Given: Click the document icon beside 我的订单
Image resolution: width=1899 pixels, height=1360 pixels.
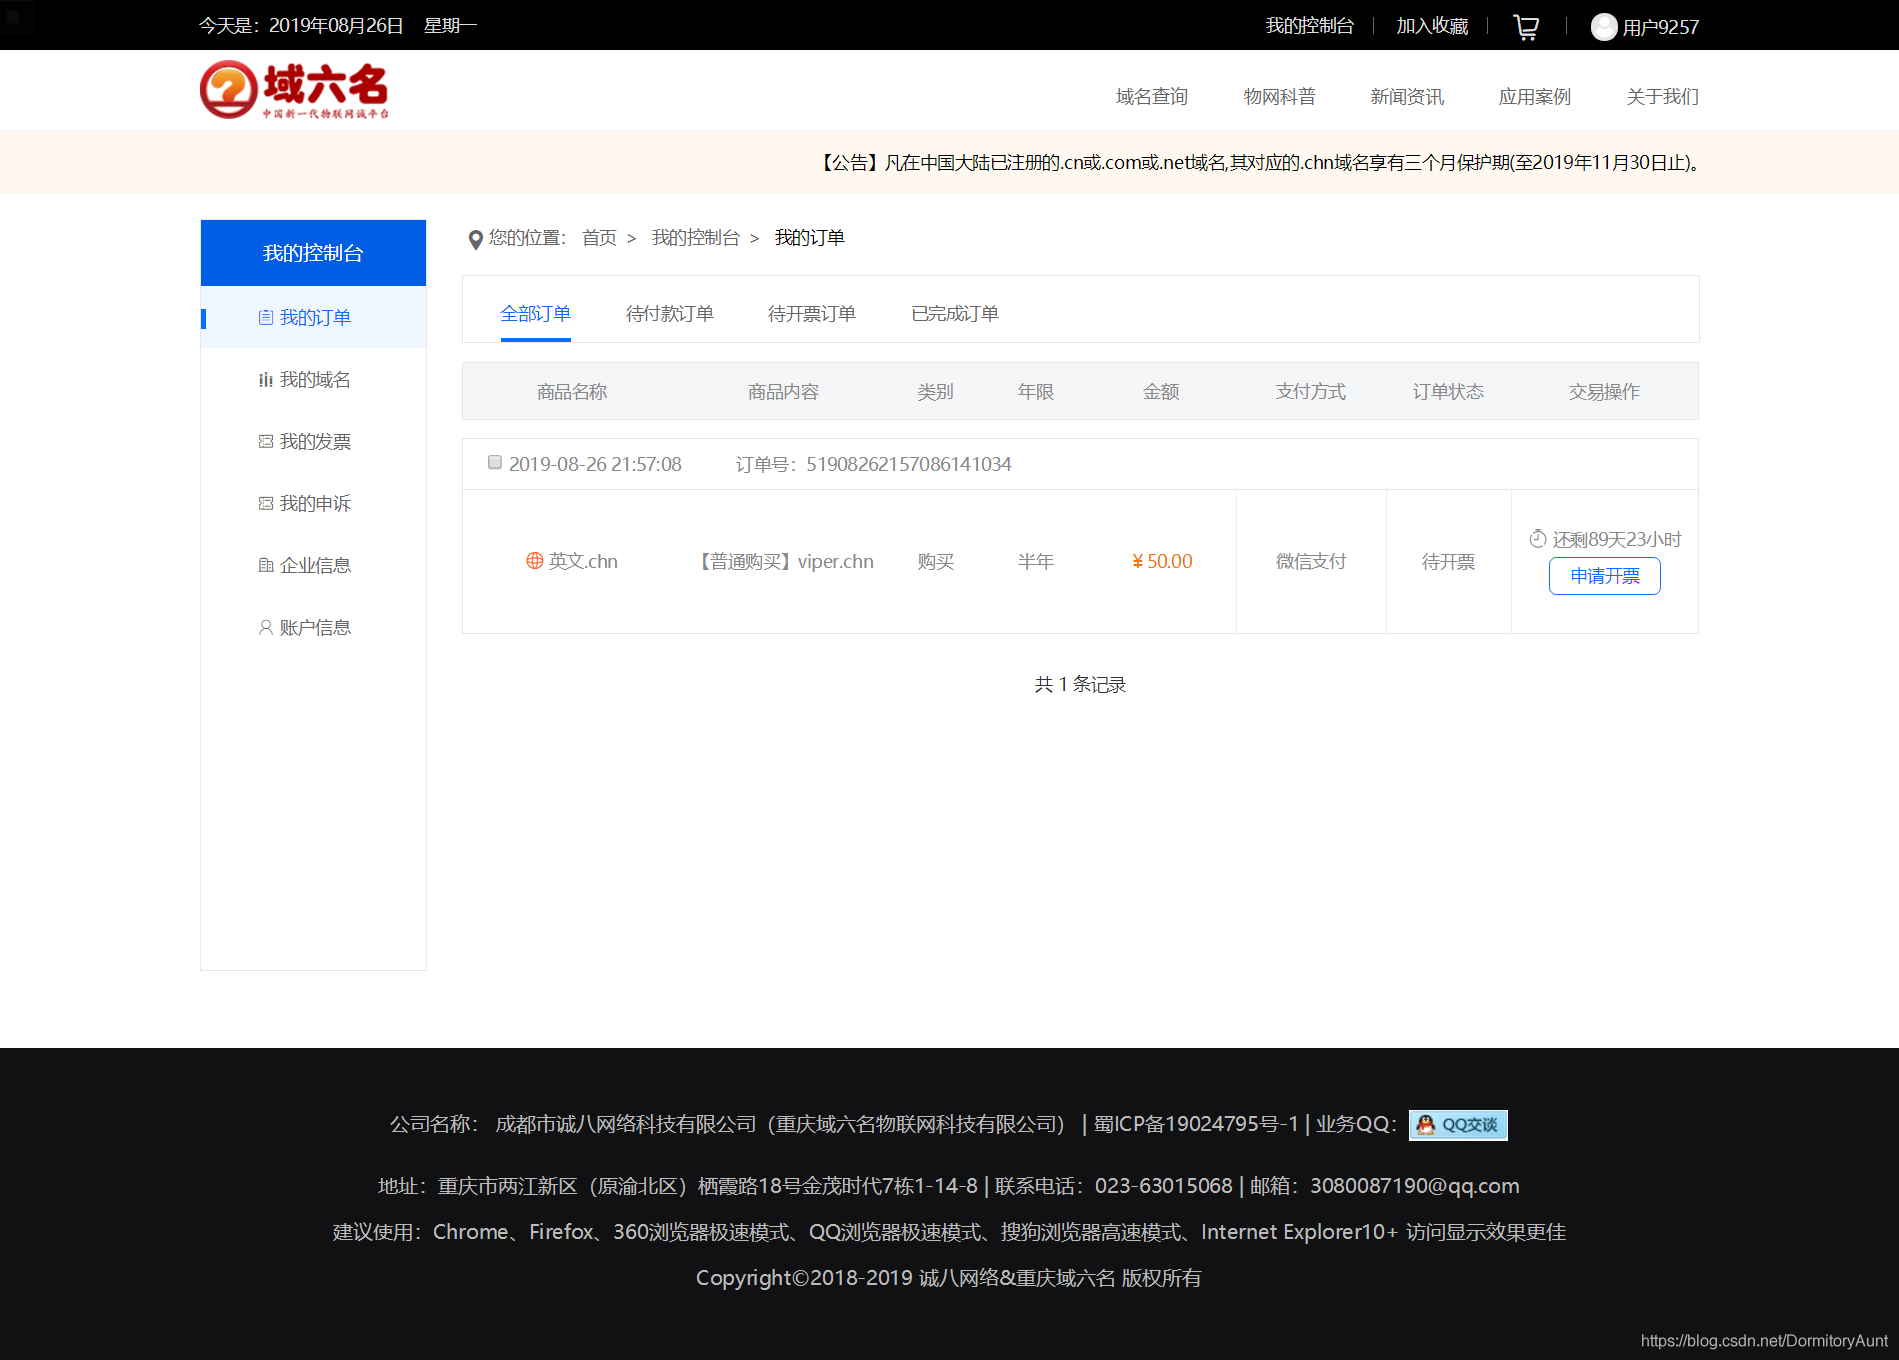Looking at the screenshot, I should tap(264, 317).
